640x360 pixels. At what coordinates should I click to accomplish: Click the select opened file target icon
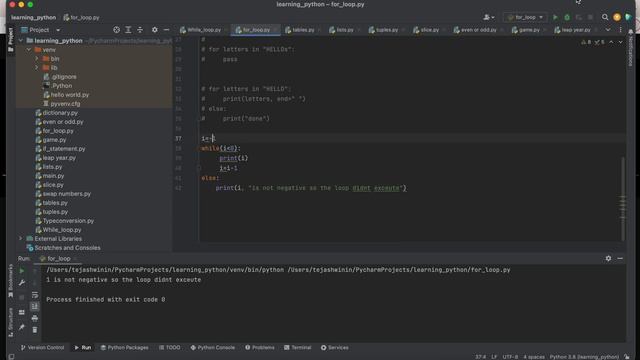116,30
